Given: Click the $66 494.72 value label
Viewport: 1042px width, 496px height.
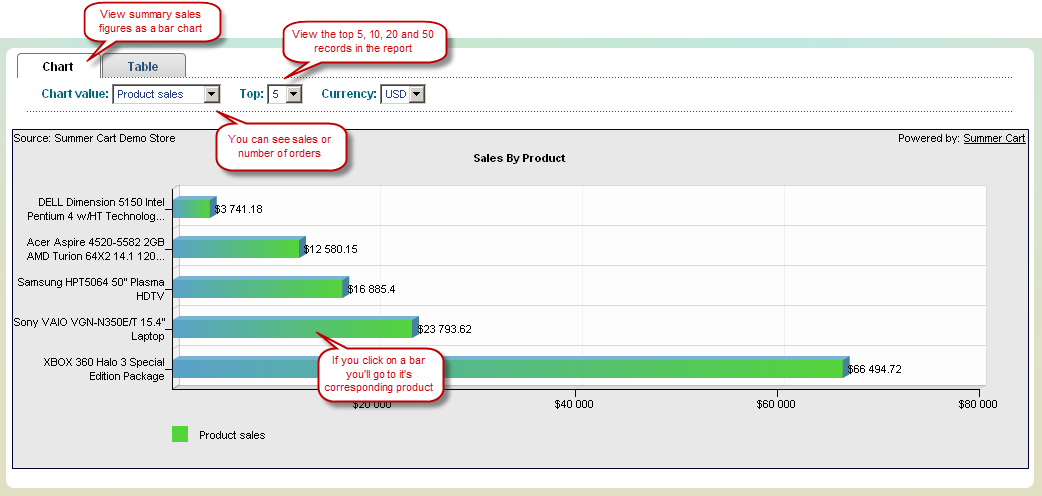Looking at the screenshot, I should 874,369.
